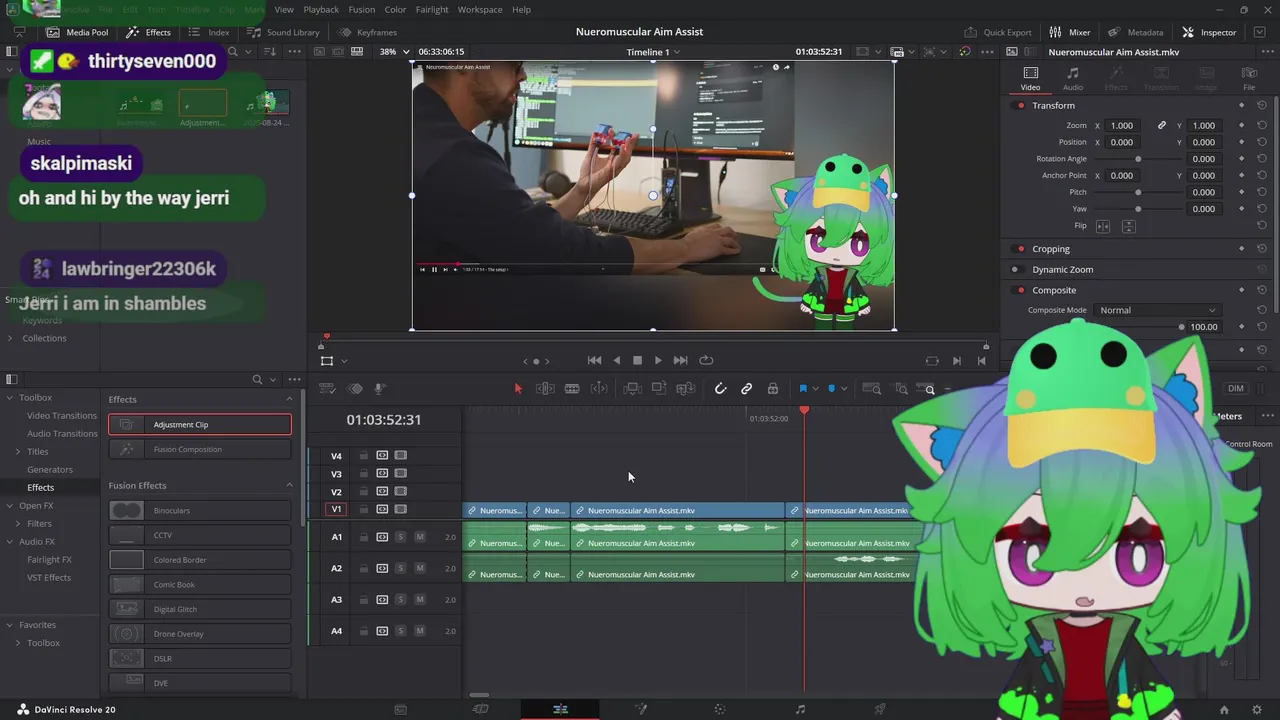Open the Fairlight menu
Screen dimensions: 1280x720
tap(432, 9)
